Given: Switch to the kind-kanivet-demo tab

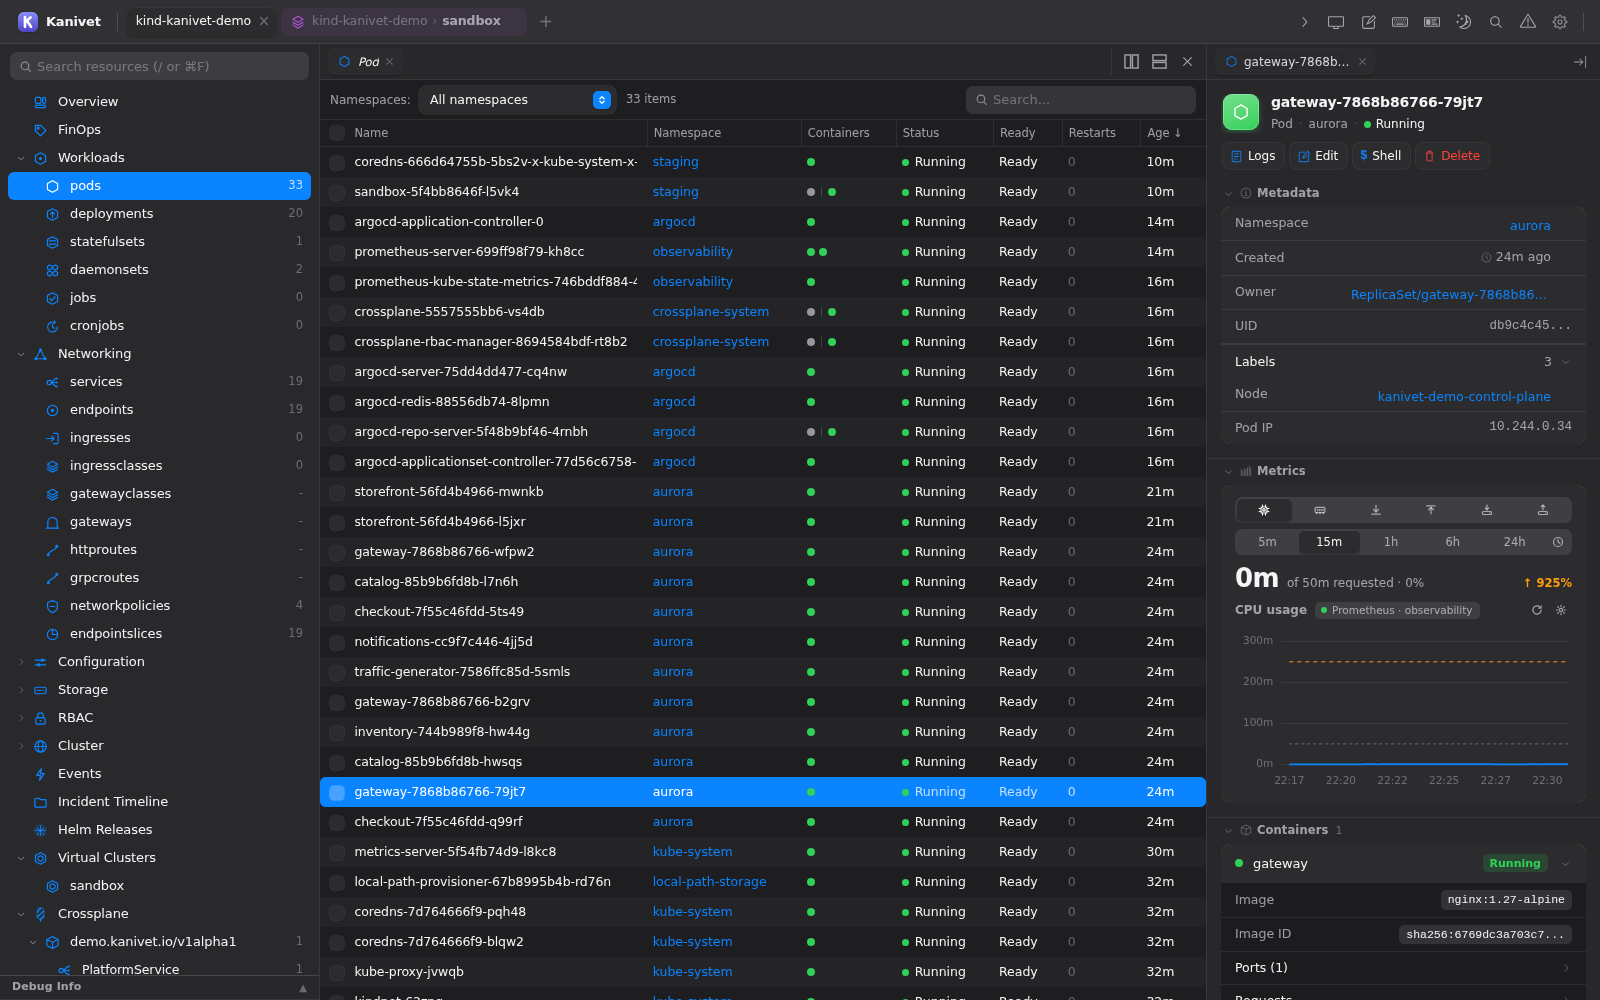Looking at the screenshot, I should point(193,21).
